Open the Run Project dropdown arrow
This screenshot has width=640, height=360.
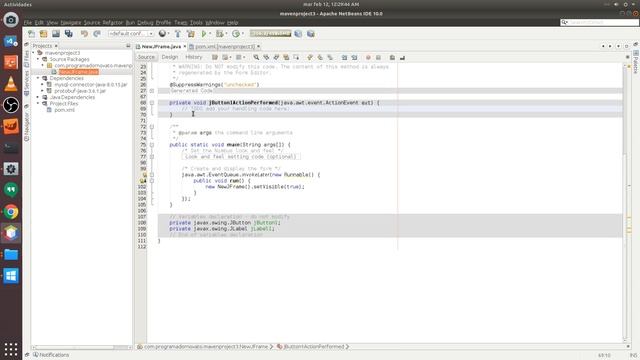pyautogui.click(x=210, y=34)
